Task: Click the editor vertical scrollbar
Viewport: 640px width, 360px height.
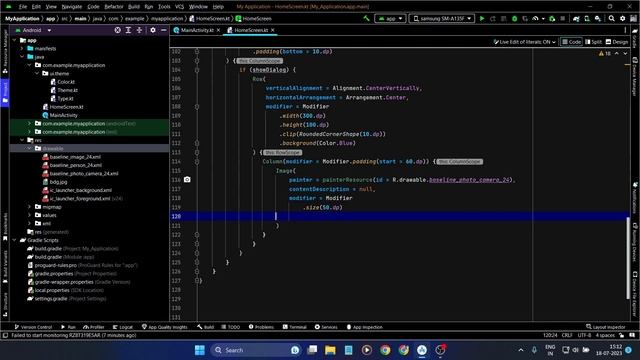Action: 628,258
